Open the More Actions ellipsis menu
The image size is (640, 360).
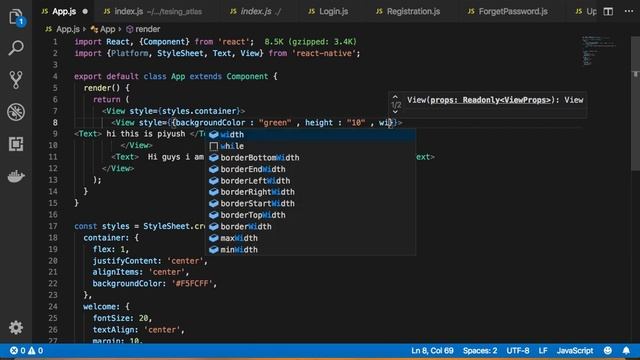(629, 11)
